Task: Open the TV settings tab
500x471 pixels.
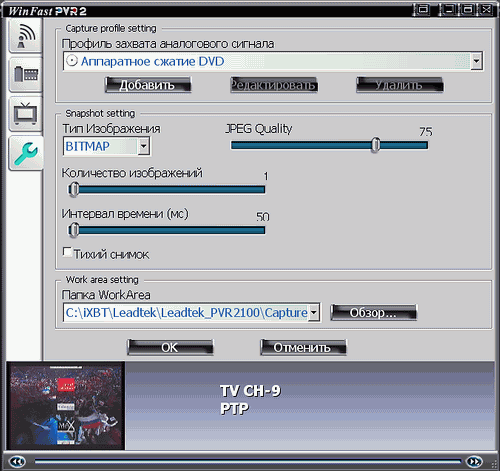Action: coord(25,114)
